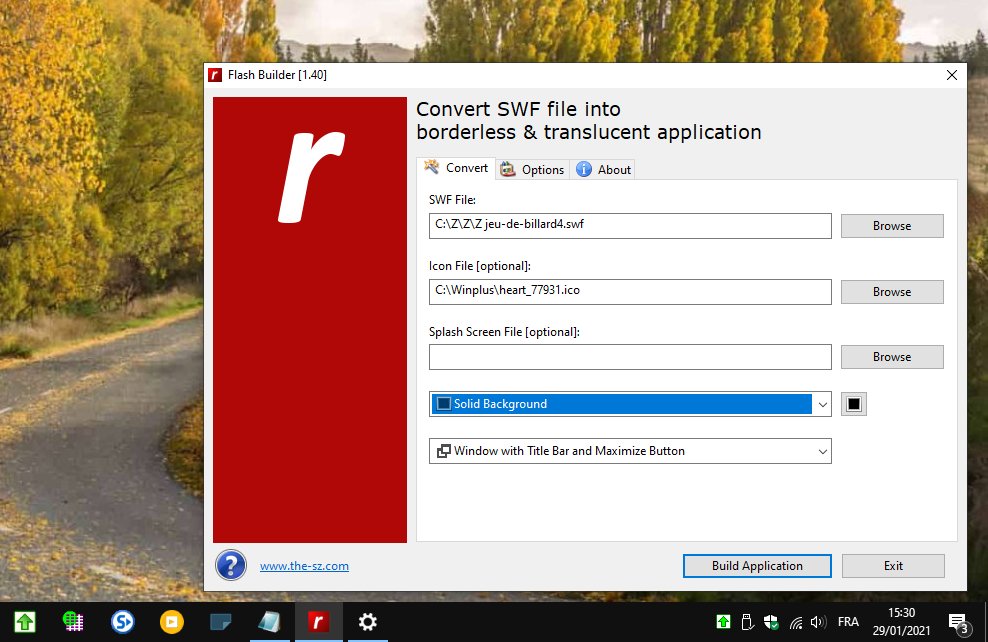988x642 pixels.
Task: Open the tilted notepad taskbar icon
Action: coord(269,622)
